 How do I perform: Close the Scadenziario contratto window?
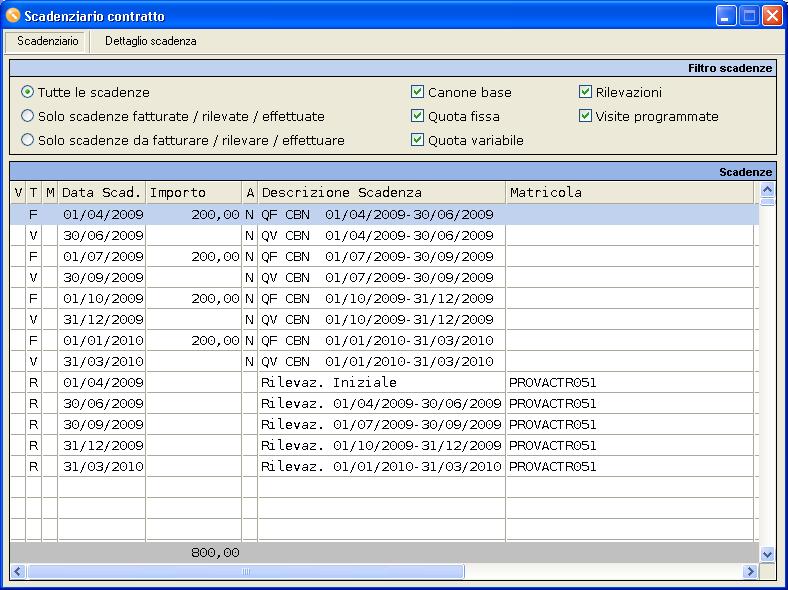(771, 16)
